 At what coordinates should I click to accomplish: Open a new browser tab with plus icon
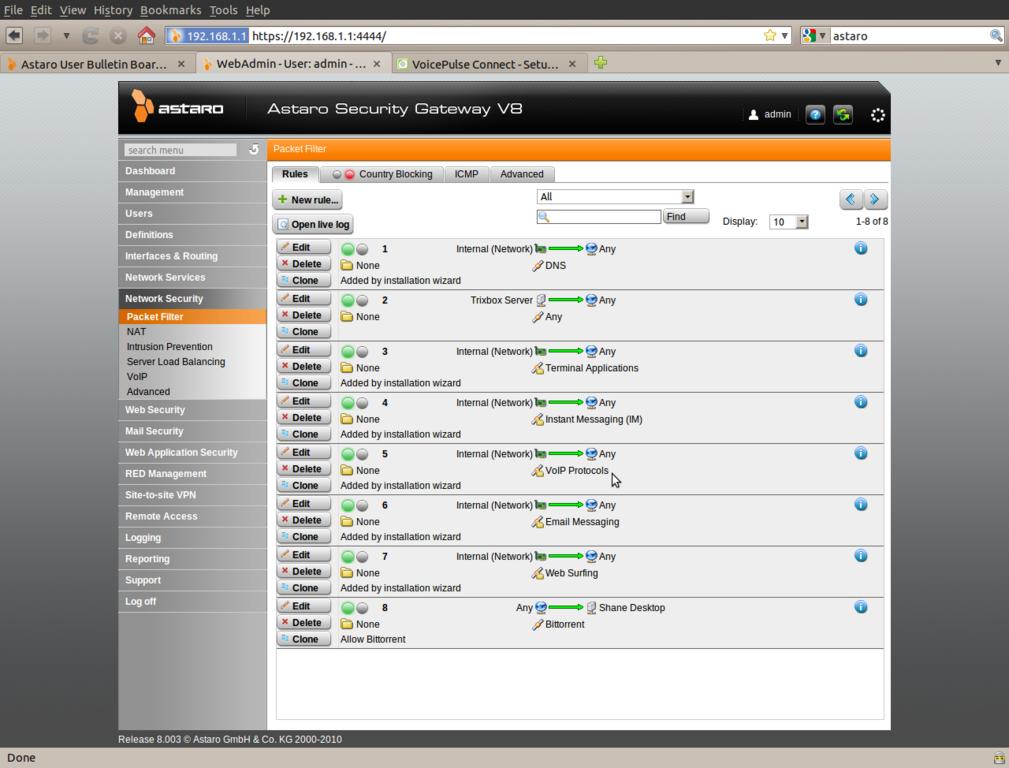tap(600, 62)
